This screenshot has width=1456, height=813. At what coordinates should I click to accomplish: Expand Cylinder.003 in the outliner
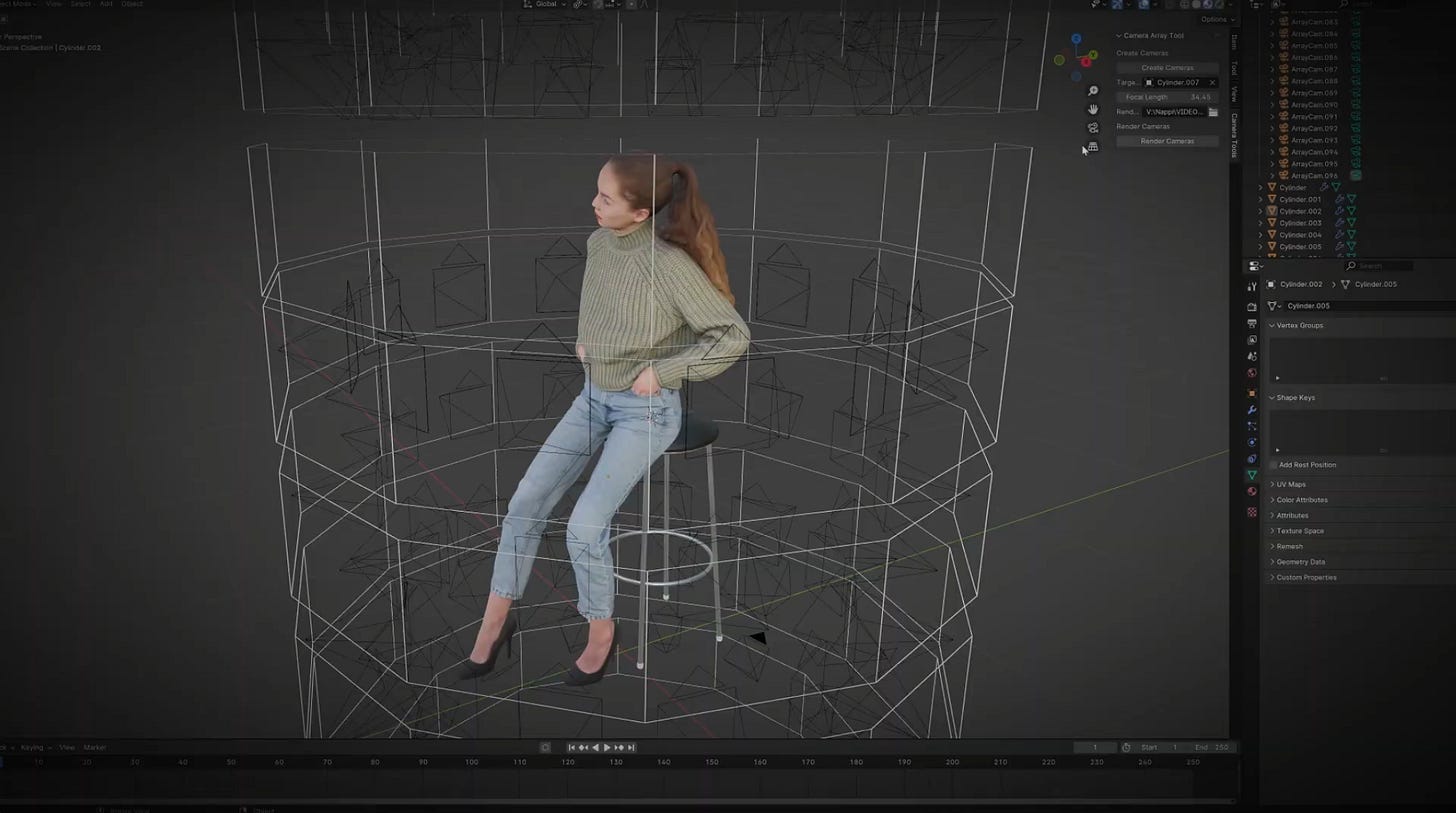(1260, 223)
